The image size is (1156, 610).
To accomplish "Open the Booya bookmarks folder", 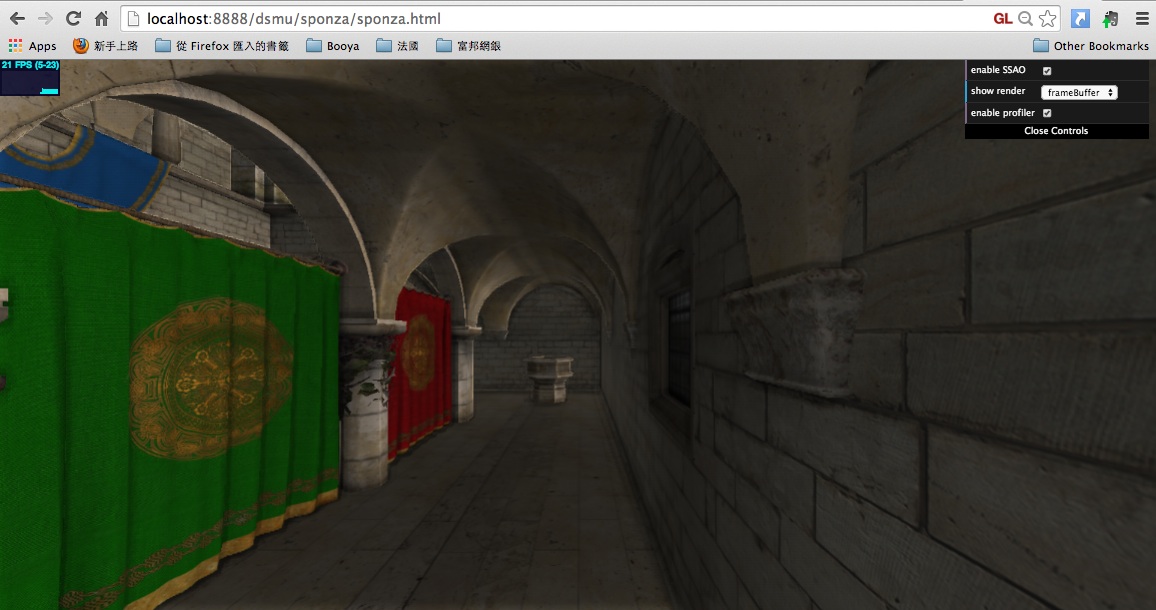I will click(332, 46).
